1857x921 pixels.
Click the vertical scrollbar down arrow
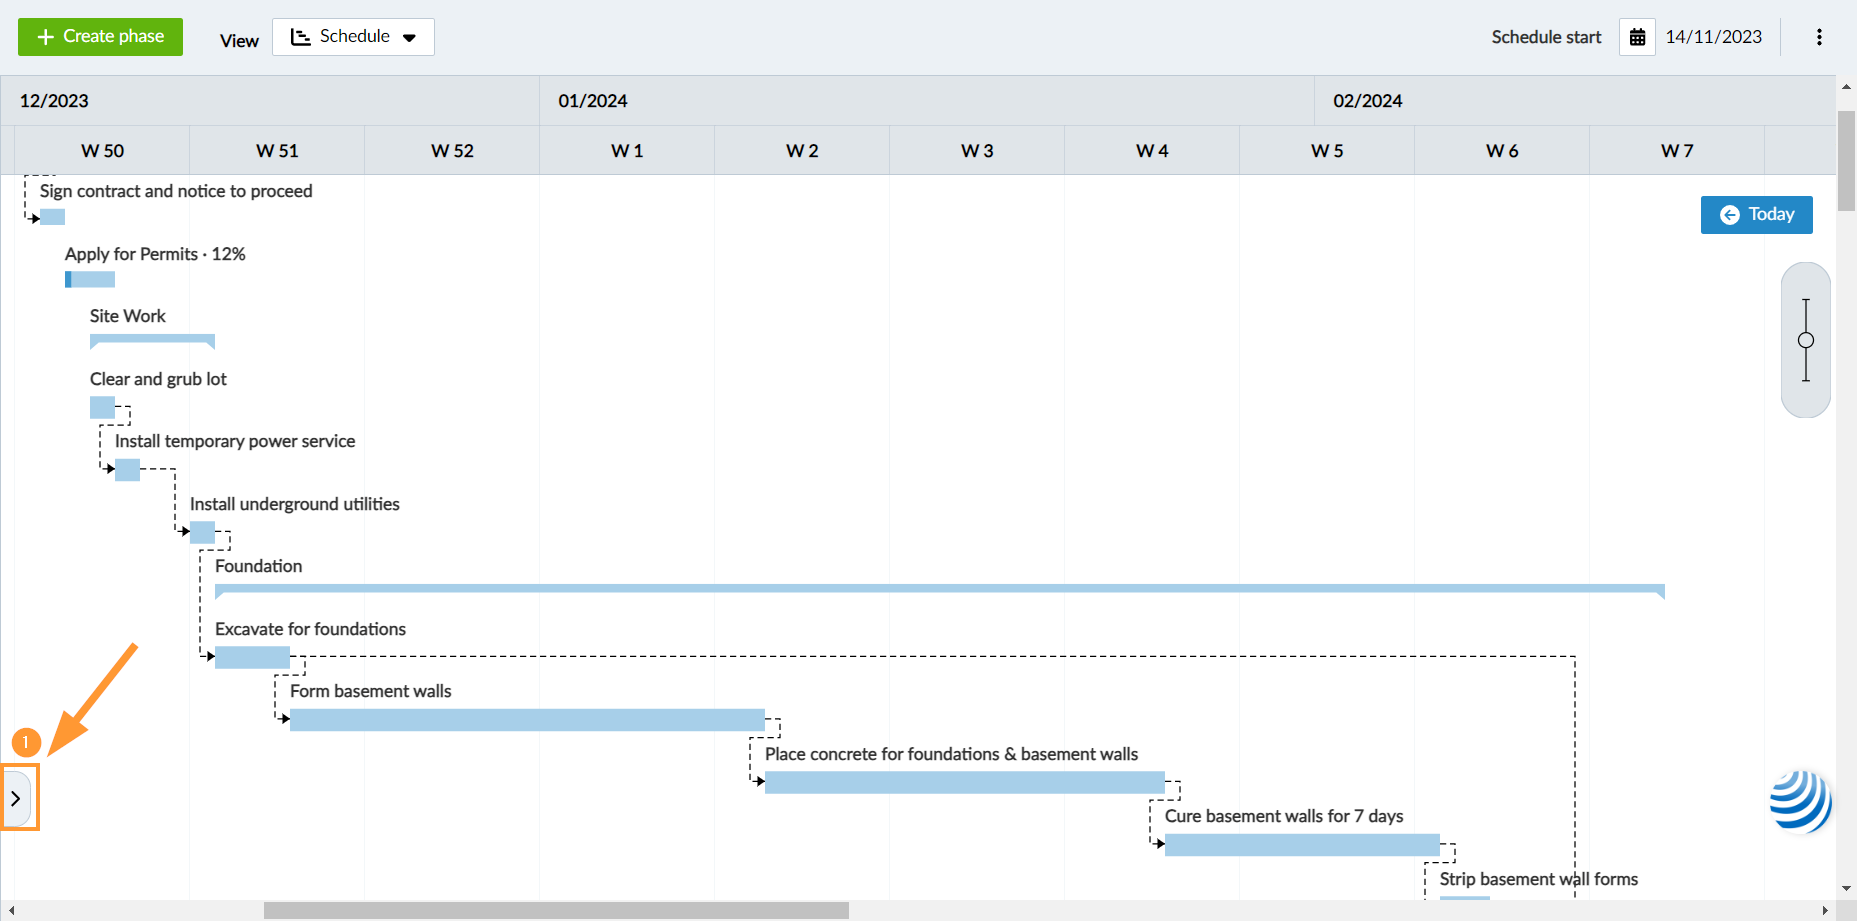(x=1846, y=888)
